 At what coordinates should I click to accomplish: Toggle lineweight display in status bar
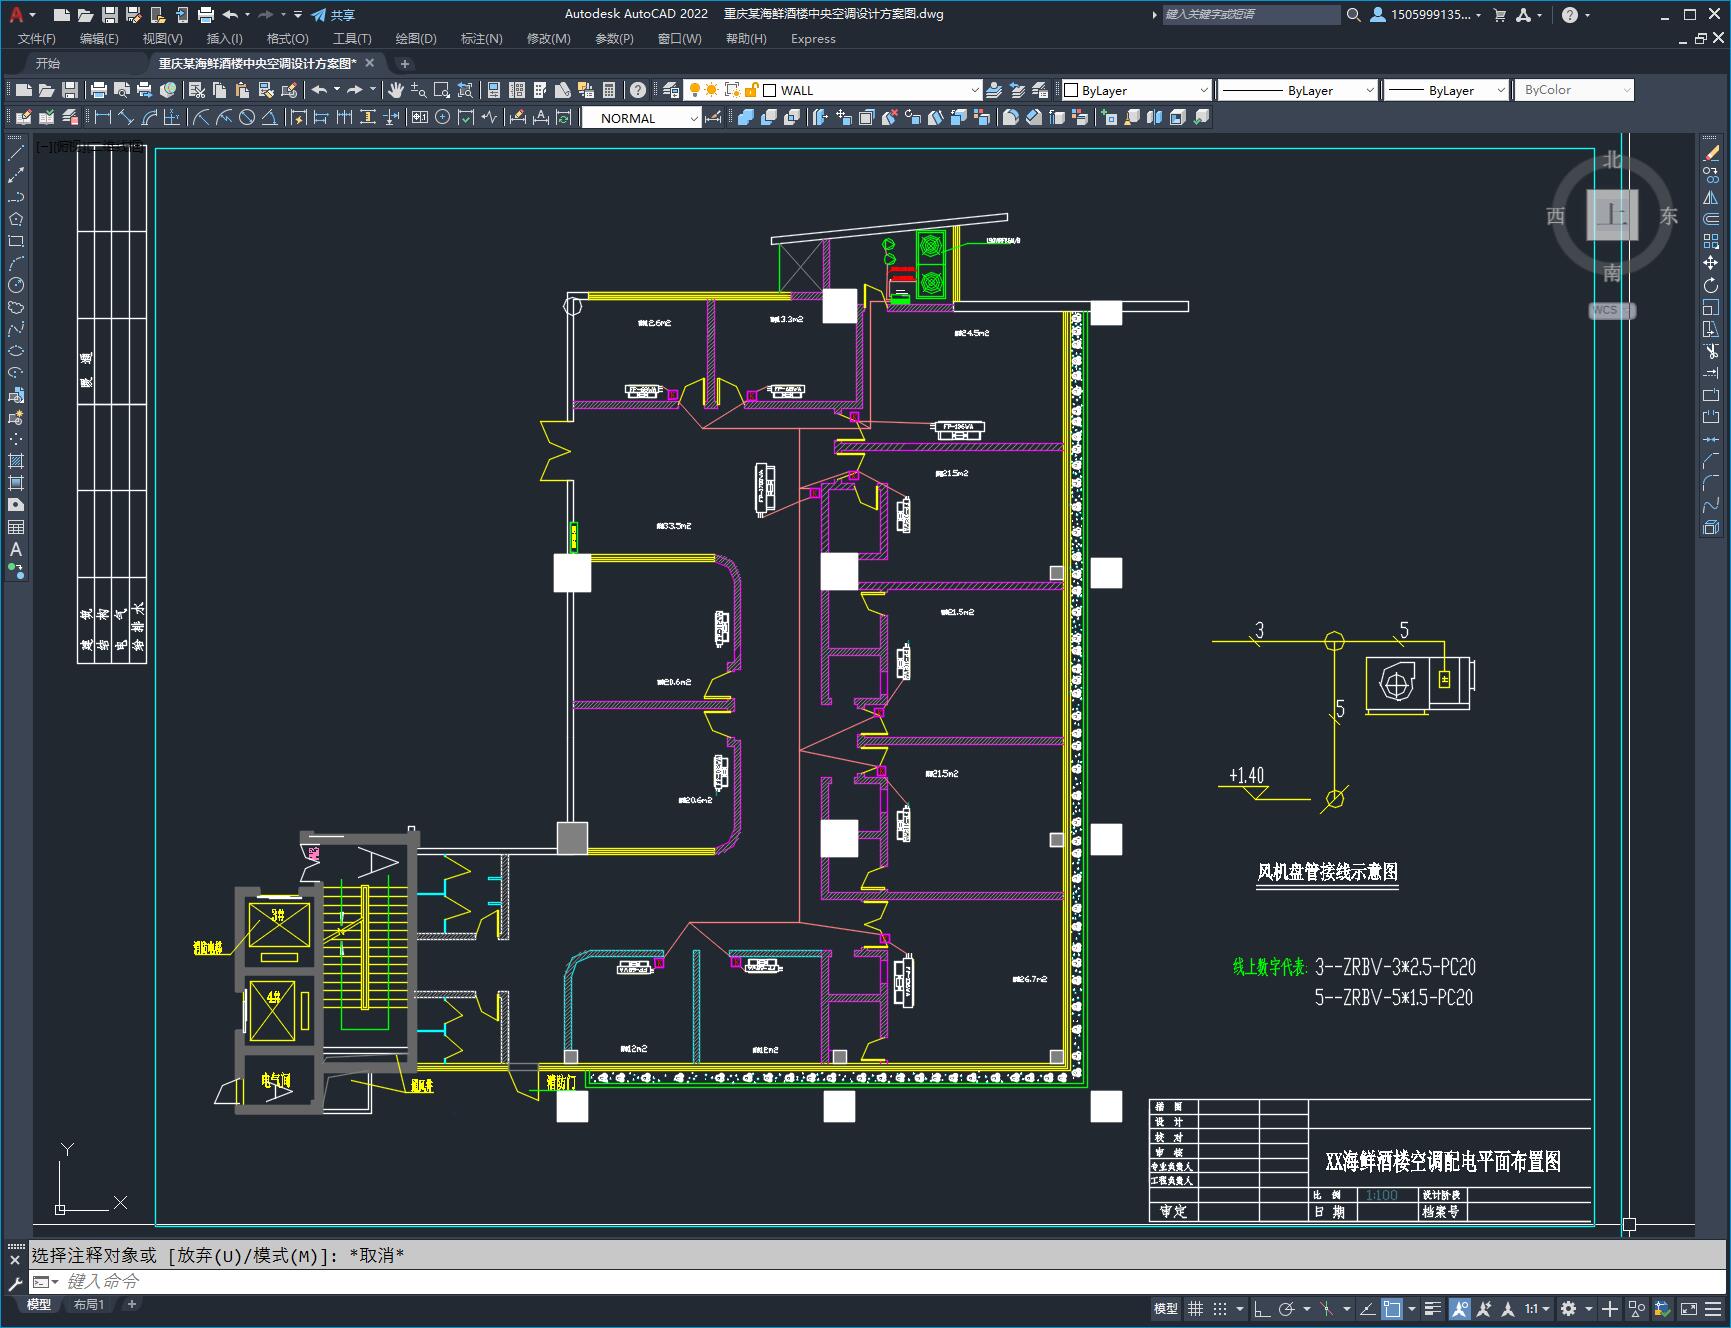(x=1433, y=1308)
